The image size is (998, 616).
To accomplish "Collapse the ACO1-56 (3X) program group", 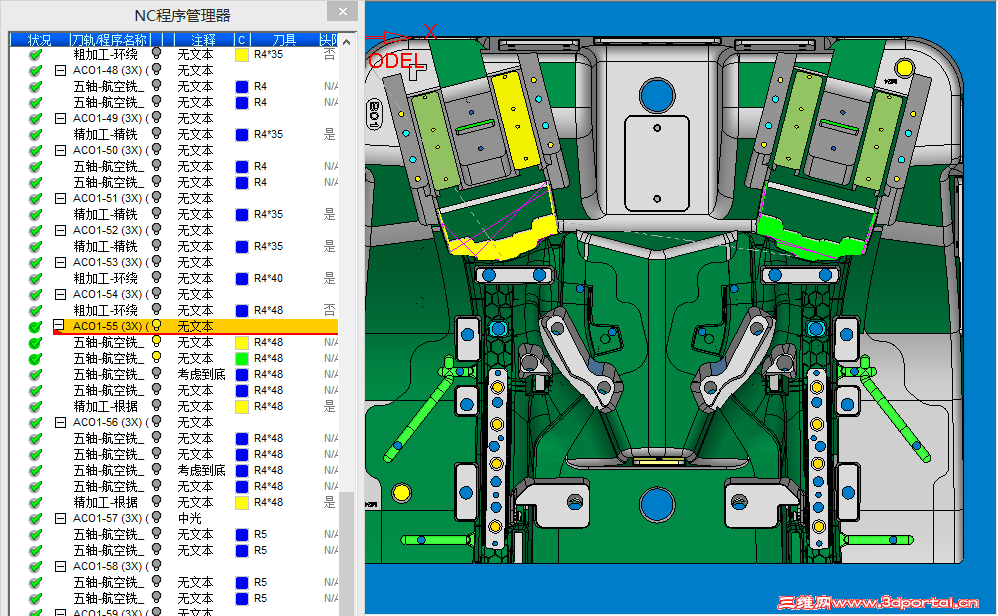I will 60,423.
